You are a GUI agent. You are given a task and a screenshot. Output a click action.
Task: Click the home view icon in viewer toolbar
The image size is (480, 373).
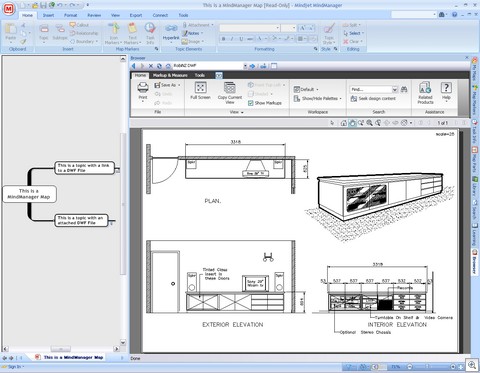pyautogui.click(x=344, y=123)
